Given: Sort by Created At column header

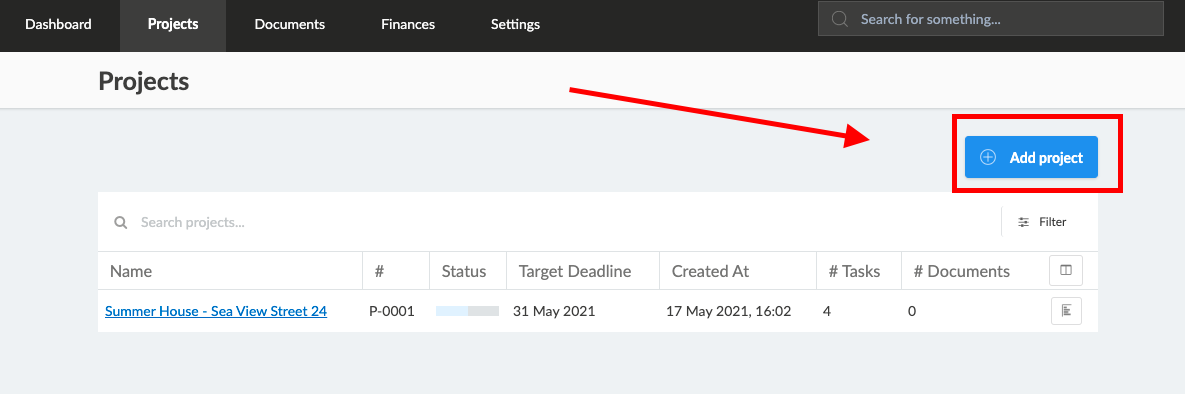Looking at the screenshot, I should point(710,271).
